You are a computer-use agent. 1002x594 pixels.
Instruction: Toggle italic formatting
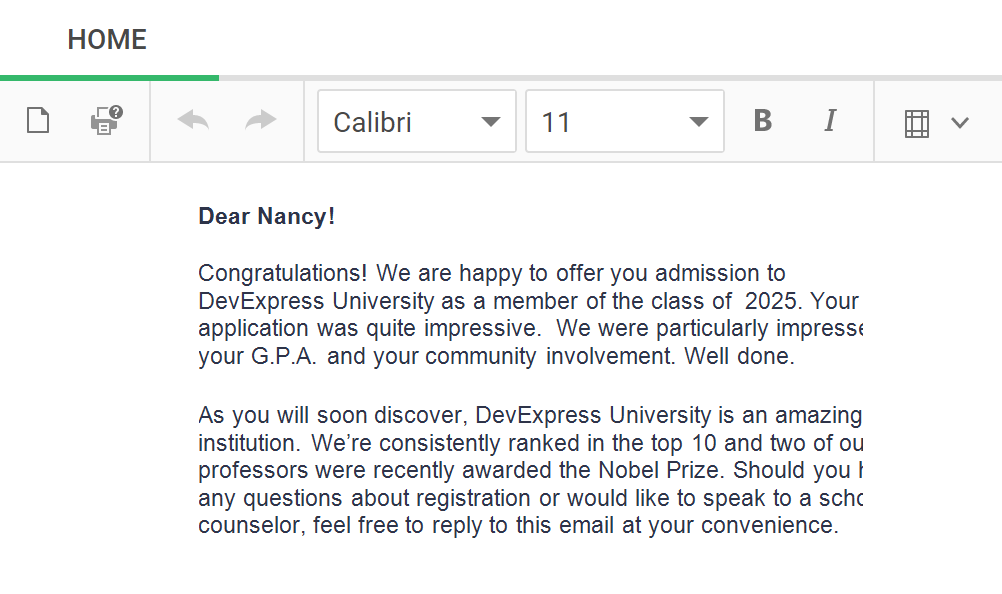829,121
